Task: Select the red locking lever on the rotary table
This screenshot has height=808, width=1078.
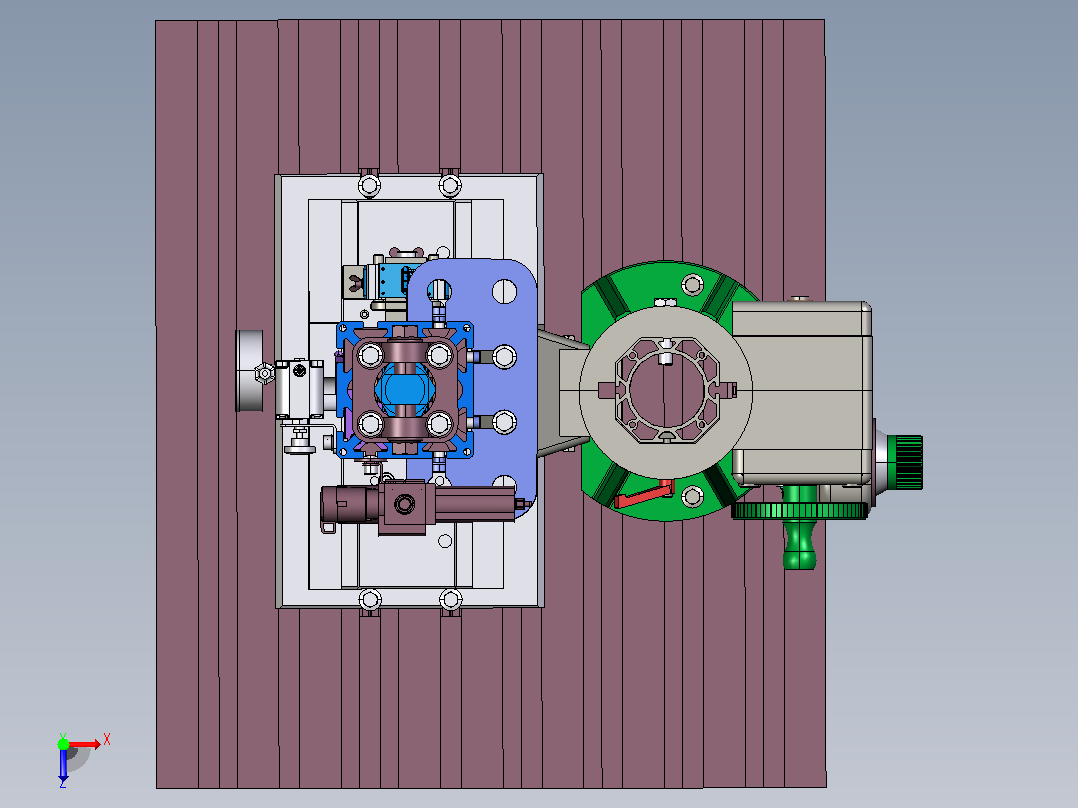Action: 640,495
